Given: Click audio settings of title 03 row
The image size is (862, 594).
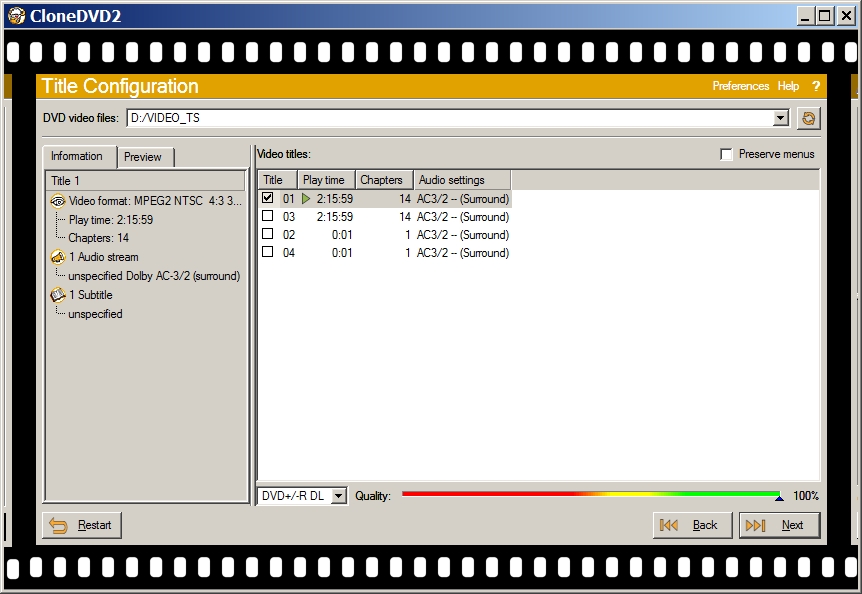Looking at the screenshot, I should click(x=463, y=217).
